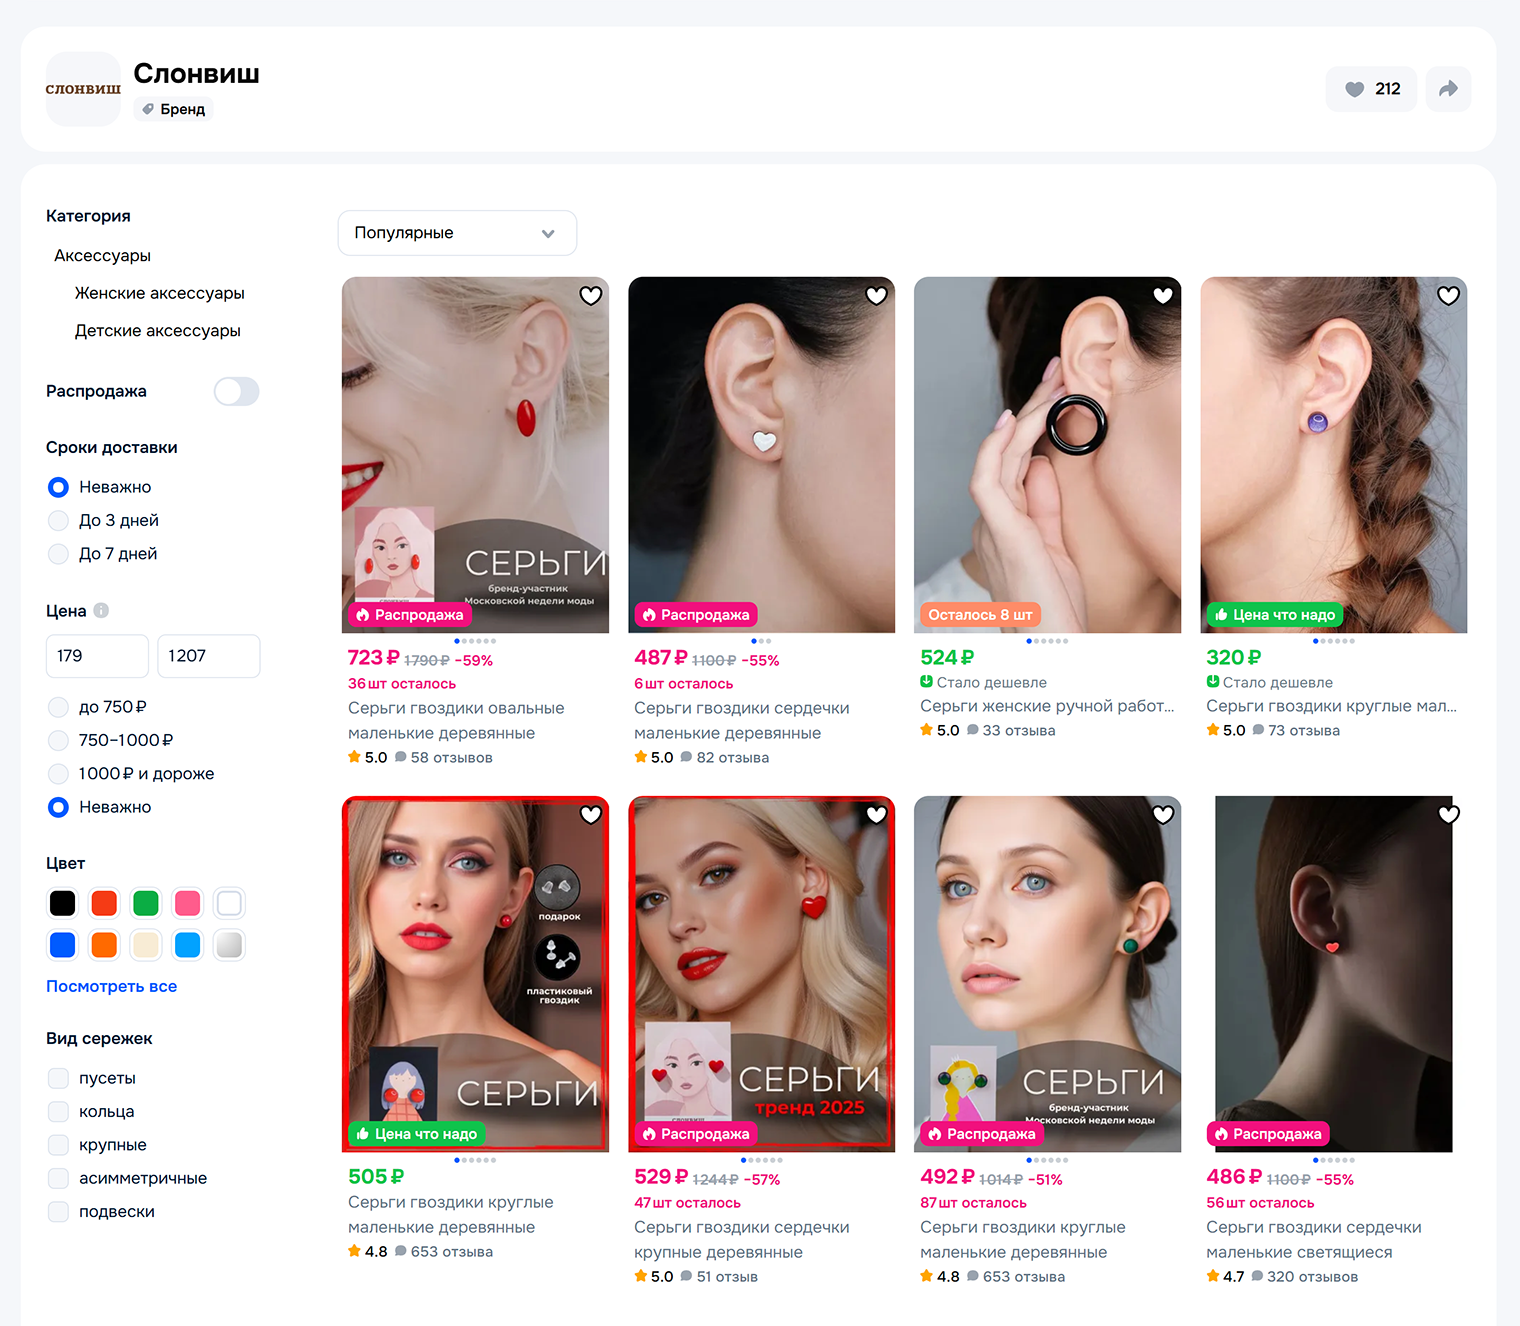This screenshot has width=1520, height=1326.
Task: Share the Слонвиш brand page via arrow icon
Action: [1448, 89]
